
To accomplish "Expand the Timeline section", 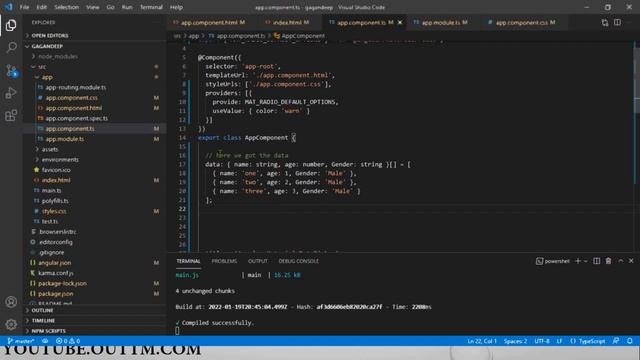I will coord(43,321).
